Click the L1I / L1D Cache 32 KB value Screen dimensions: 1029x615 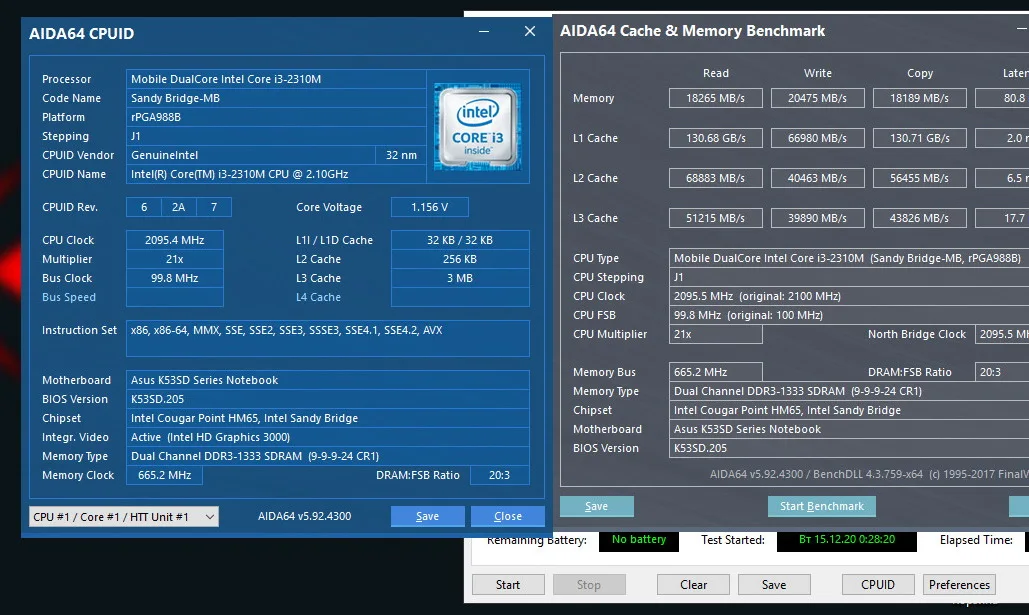(x=460, y=240)
